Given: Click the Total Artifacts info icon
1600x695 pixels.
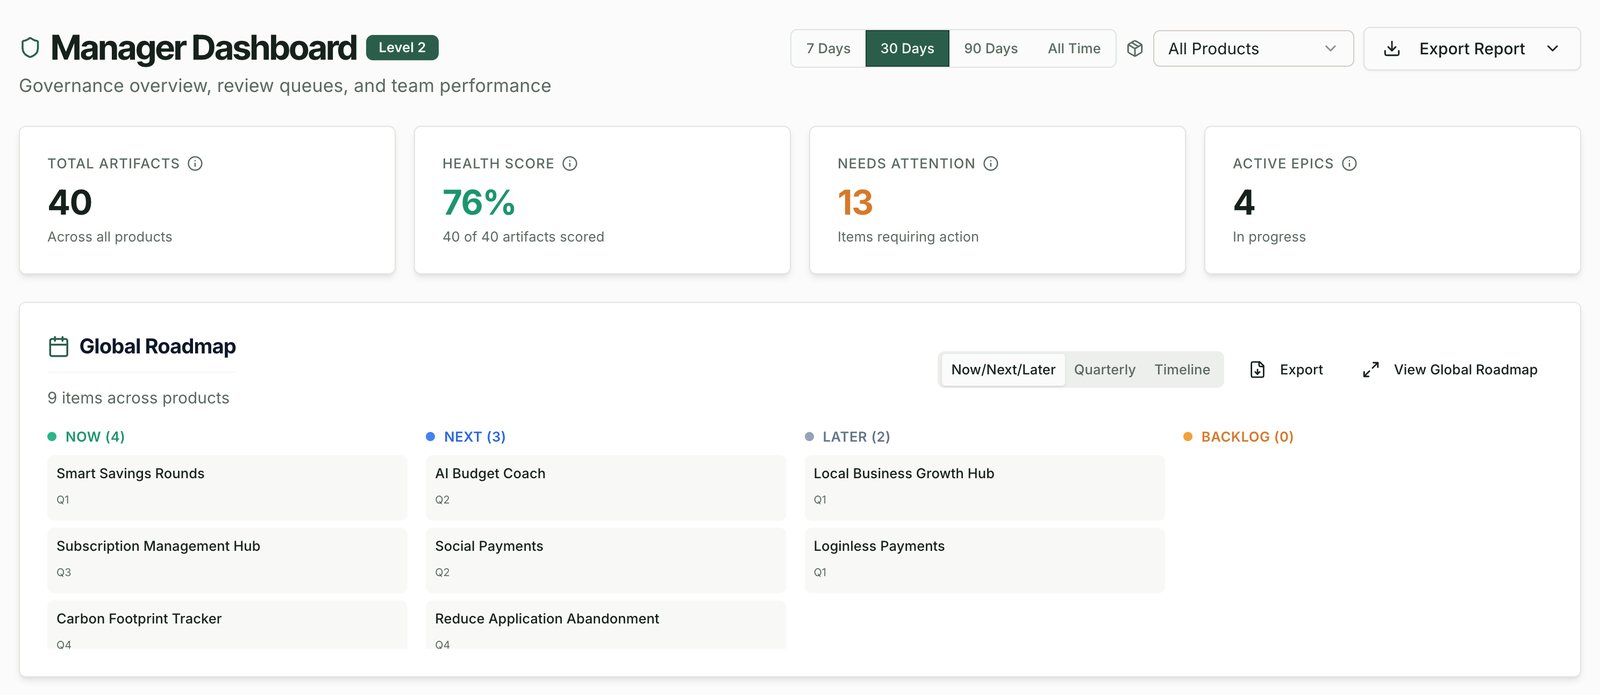Looking at the screenshot, I should [195, 163].
